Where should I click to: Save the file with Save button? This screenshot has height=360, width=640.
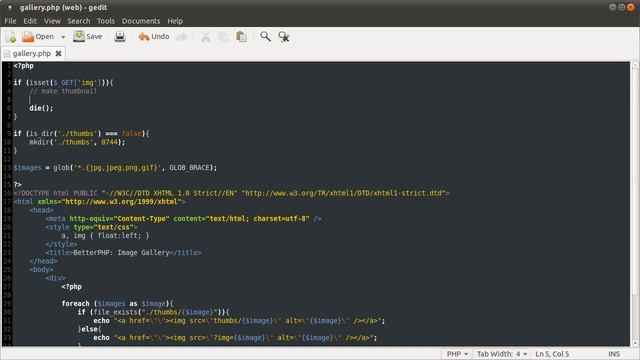(x=87, y=37)
